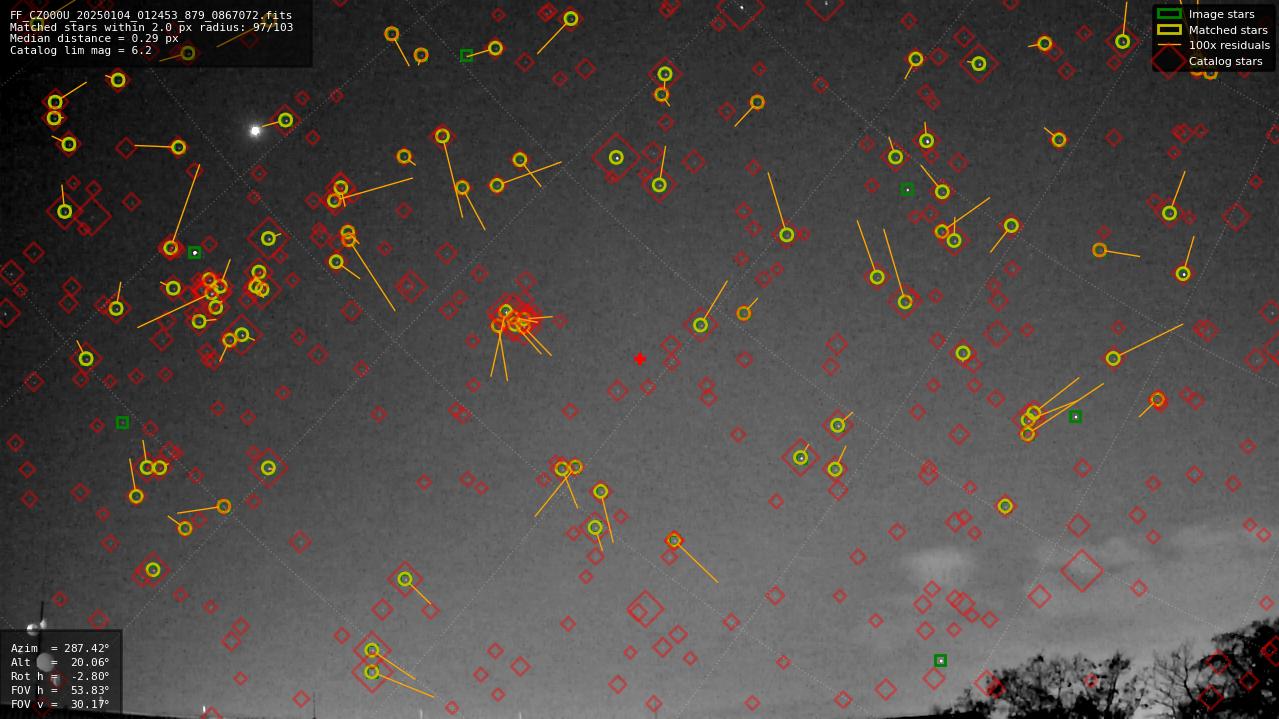Viewport: 1279px width, 719px height.
Task: Click the '100x residuals' legend label
Action: (x=1229, y=45)
